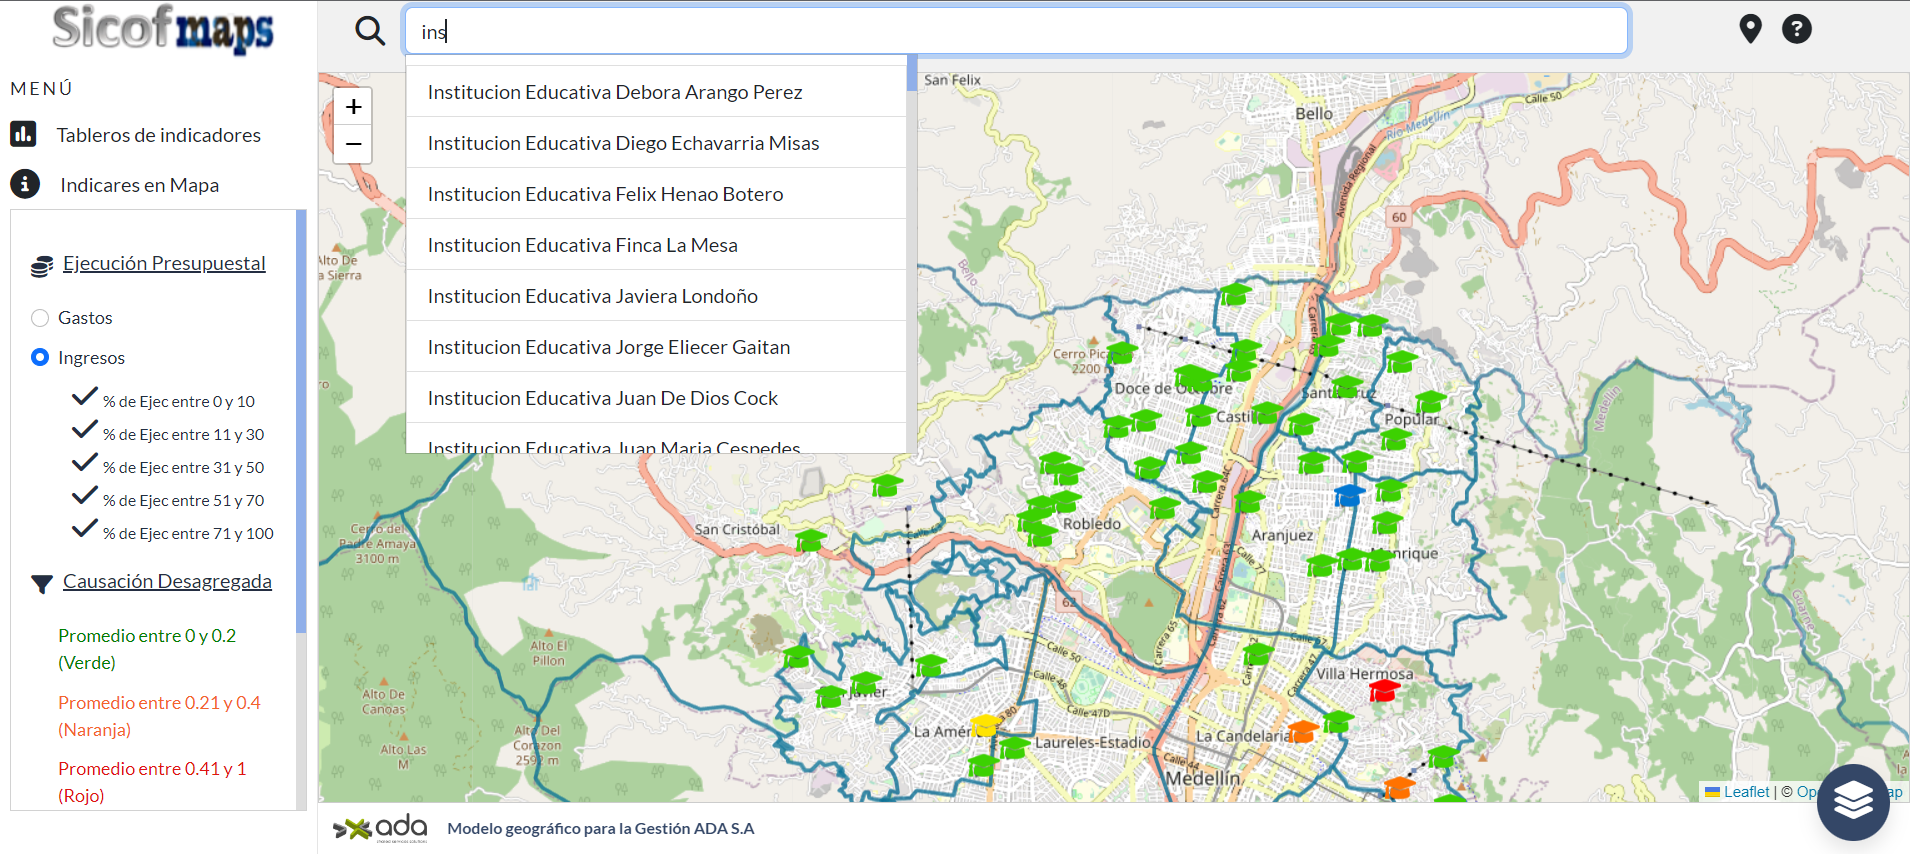Viewport: 1910px width, 854px height.
Task: Select the Gastos radio button
Action: (x=40, y=318)
